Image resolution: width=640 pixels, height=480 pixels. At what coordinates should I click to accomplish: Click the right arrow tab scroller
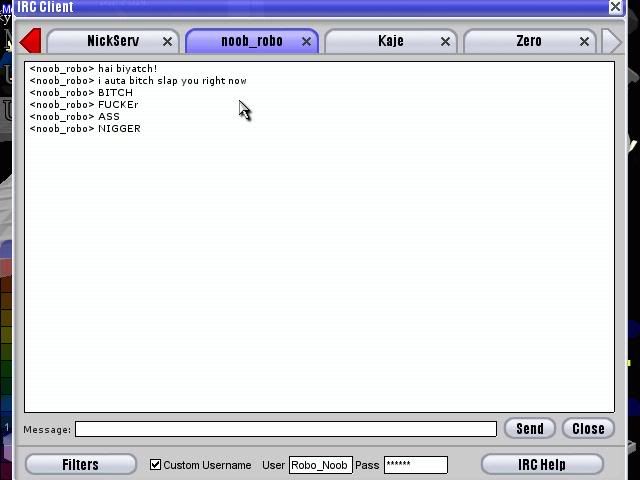tap(612, 41)
